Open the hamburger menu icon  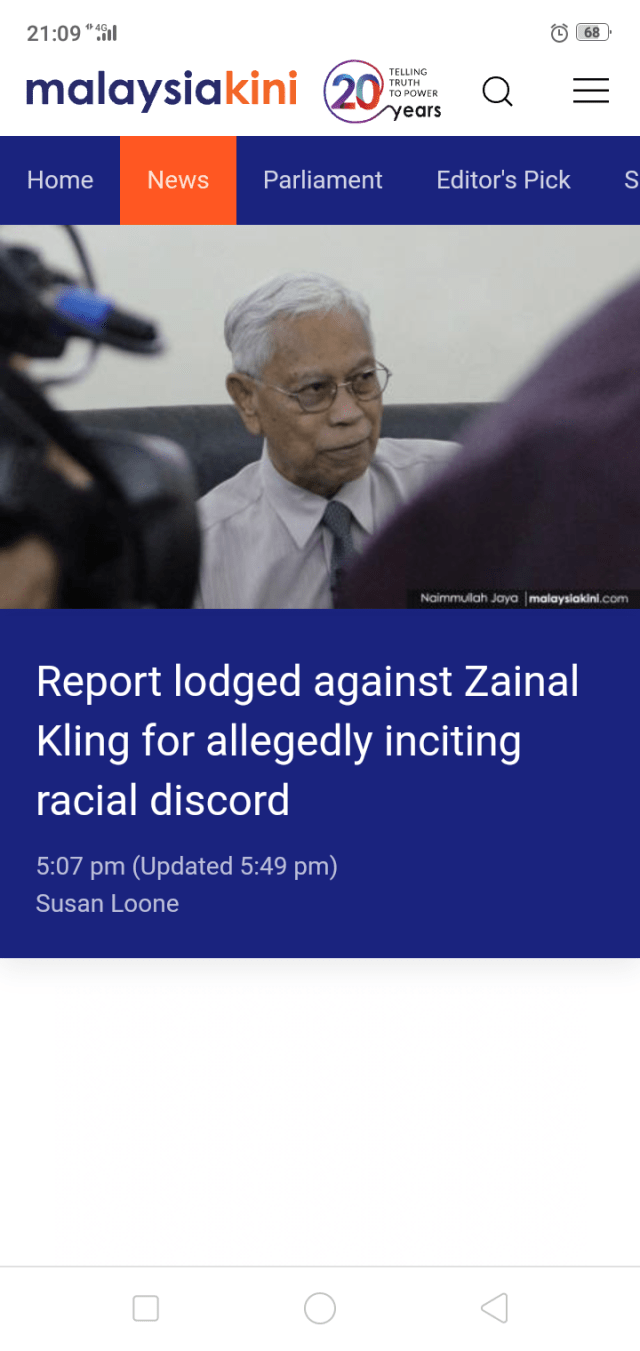click(591, 91)
